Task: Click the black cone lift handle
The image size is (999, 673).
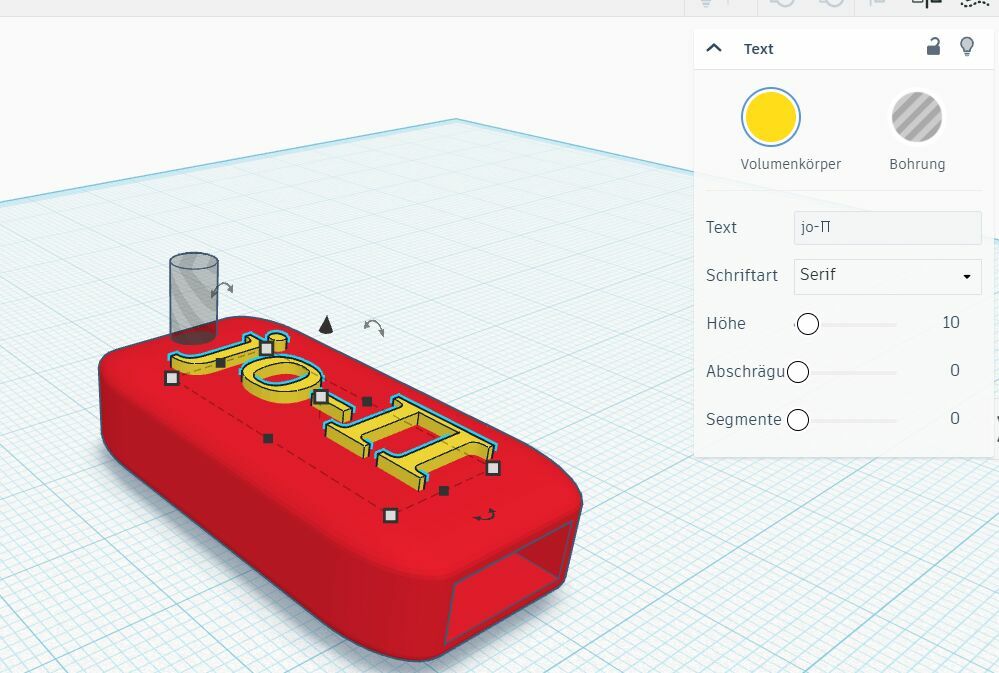Action: pos(325,323)
